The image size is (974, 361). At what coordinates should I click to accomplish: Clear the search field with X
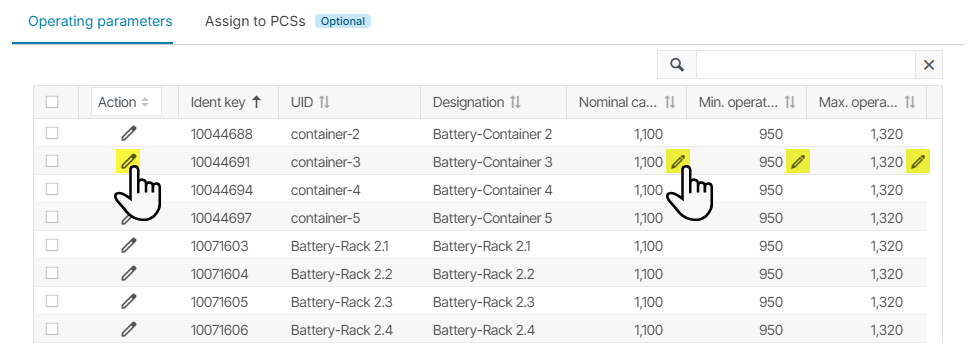929,65
